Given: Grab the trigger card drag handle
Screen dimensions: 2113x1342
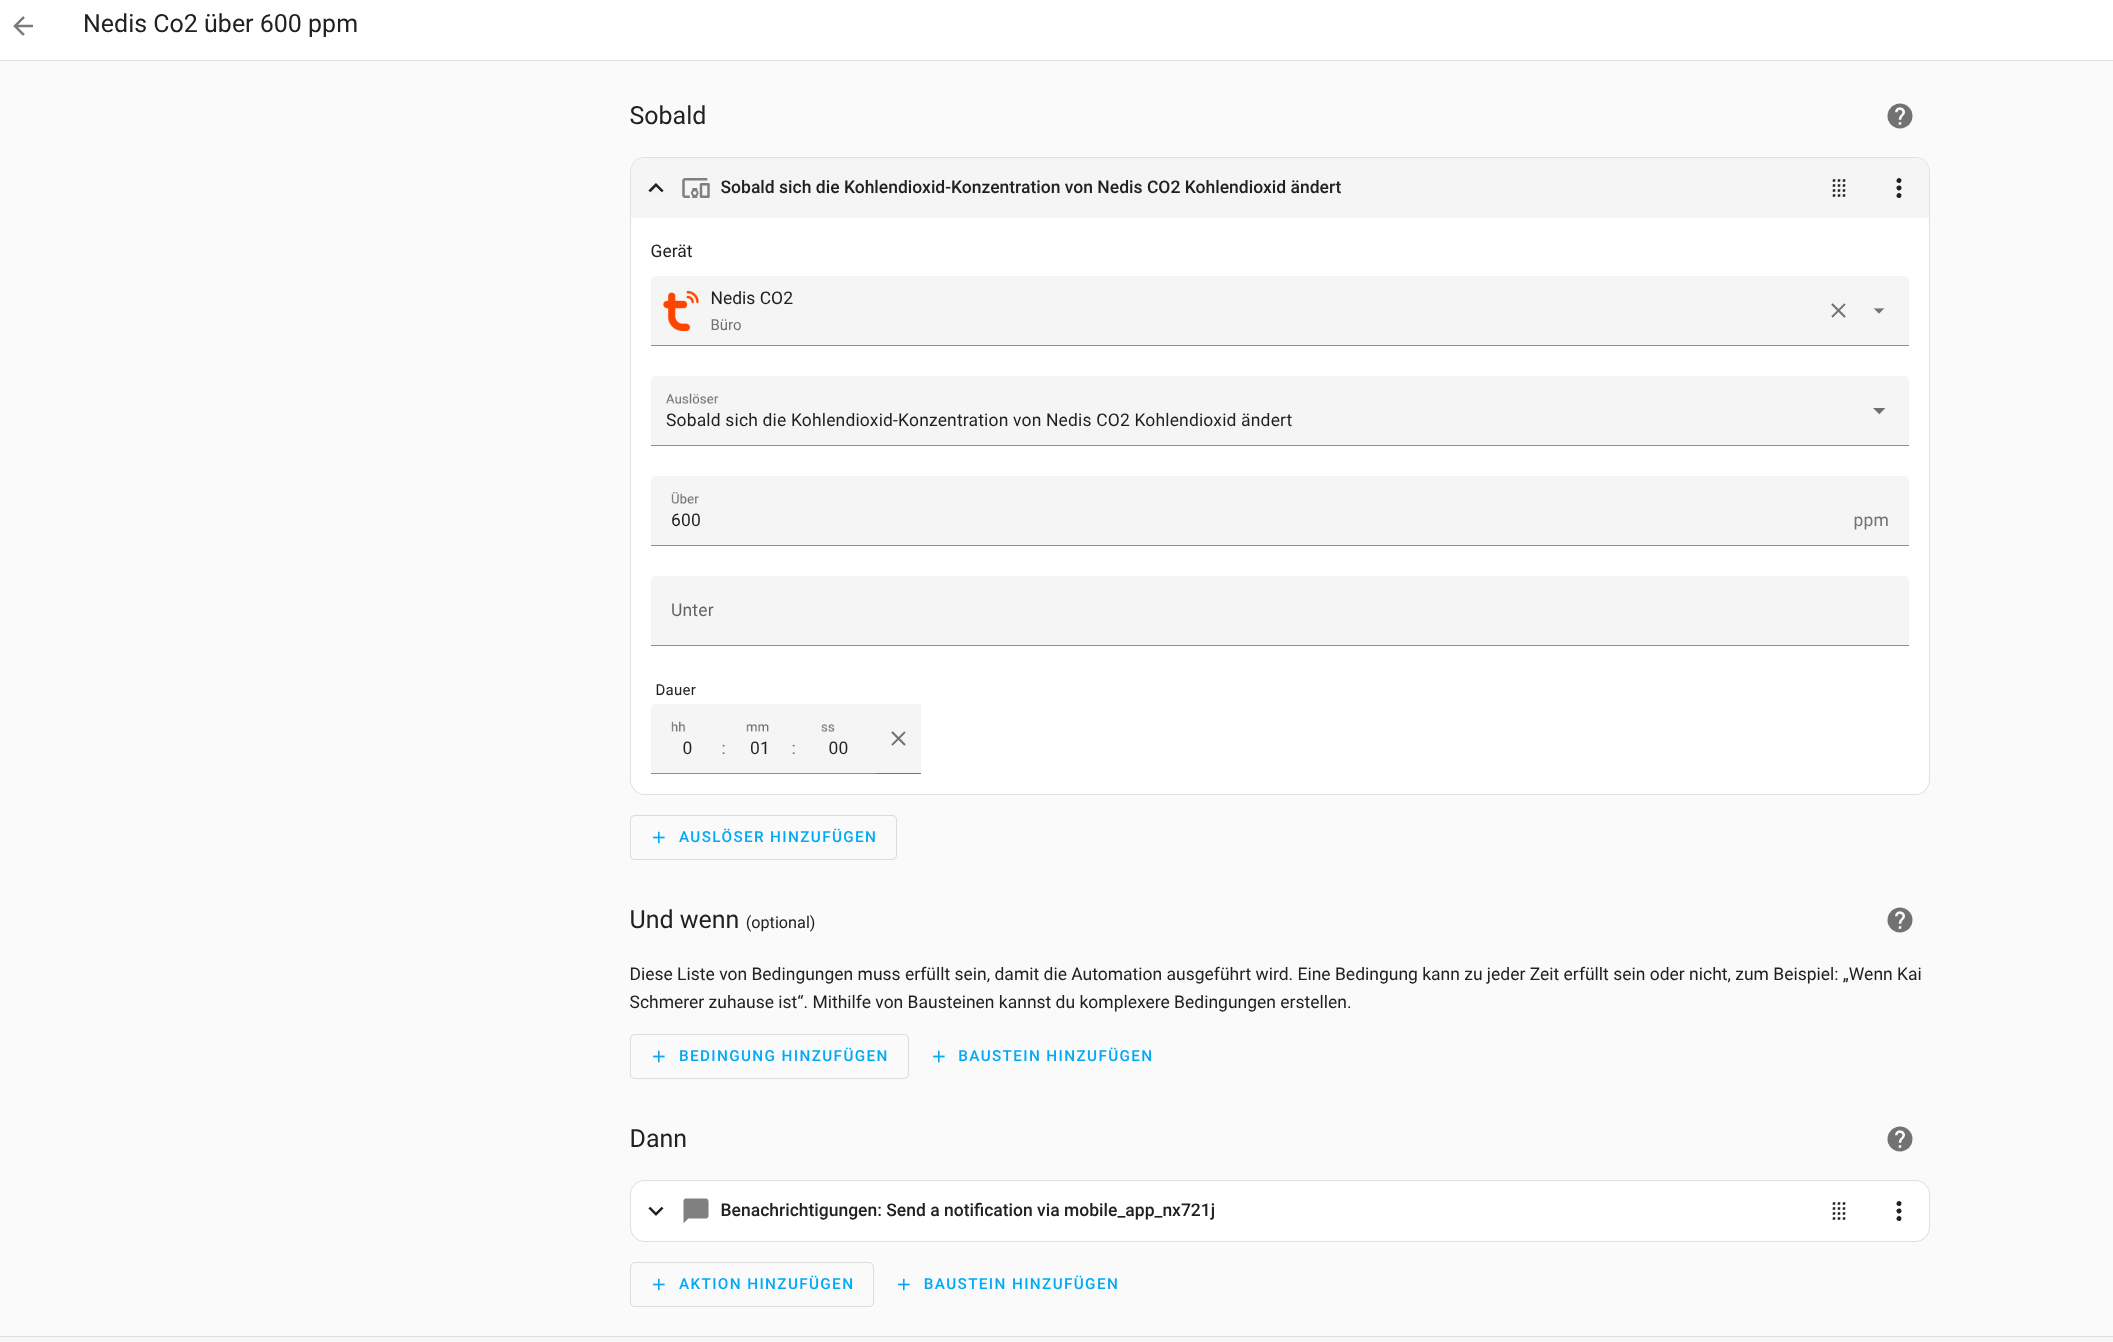Looking at the screenshot, I should pyautogui.click(x=1838, y=188).
